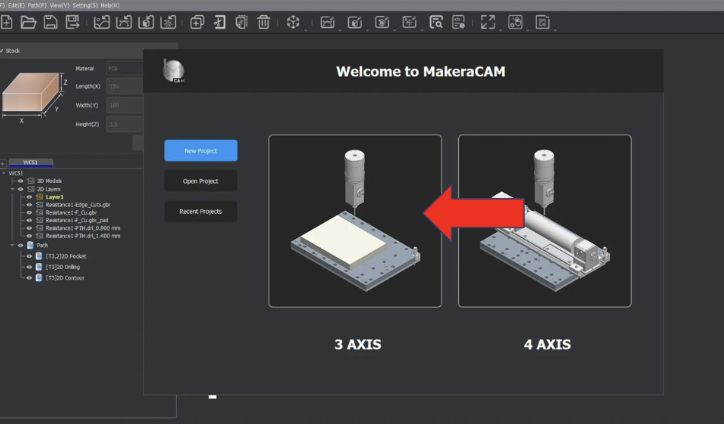Click the Duplicate toolbar icon

[x=197, y=22]
